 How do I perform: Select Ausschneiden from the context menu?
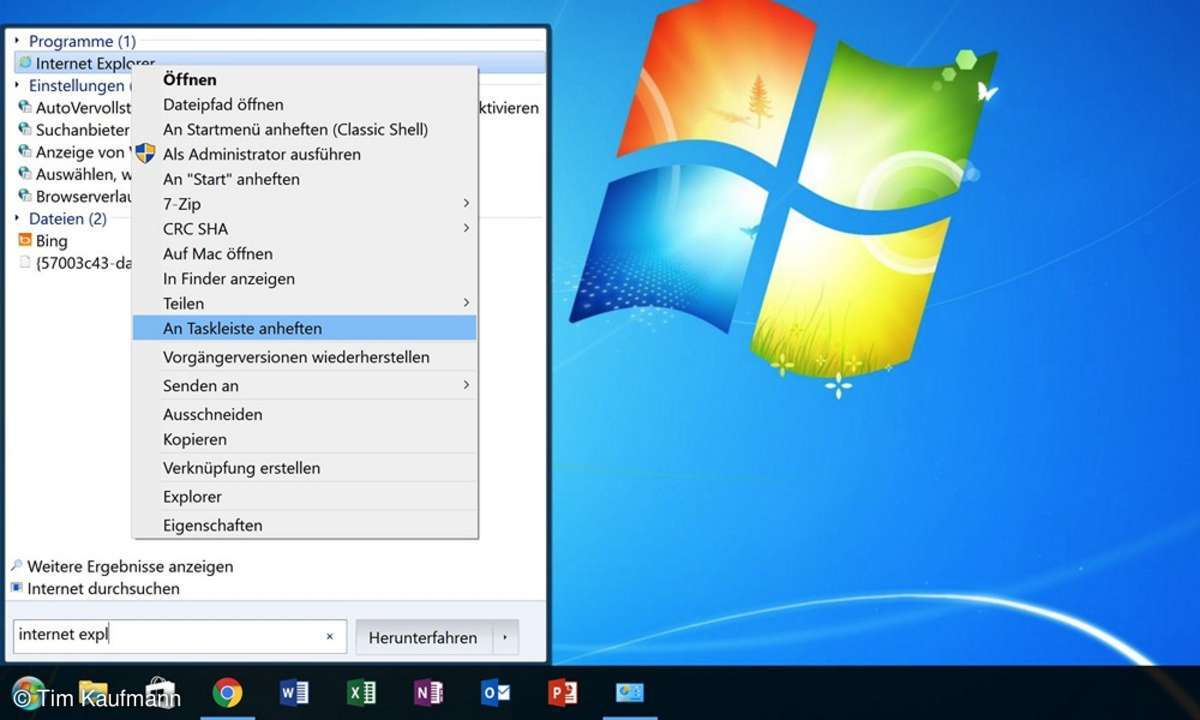pos(305,414)
